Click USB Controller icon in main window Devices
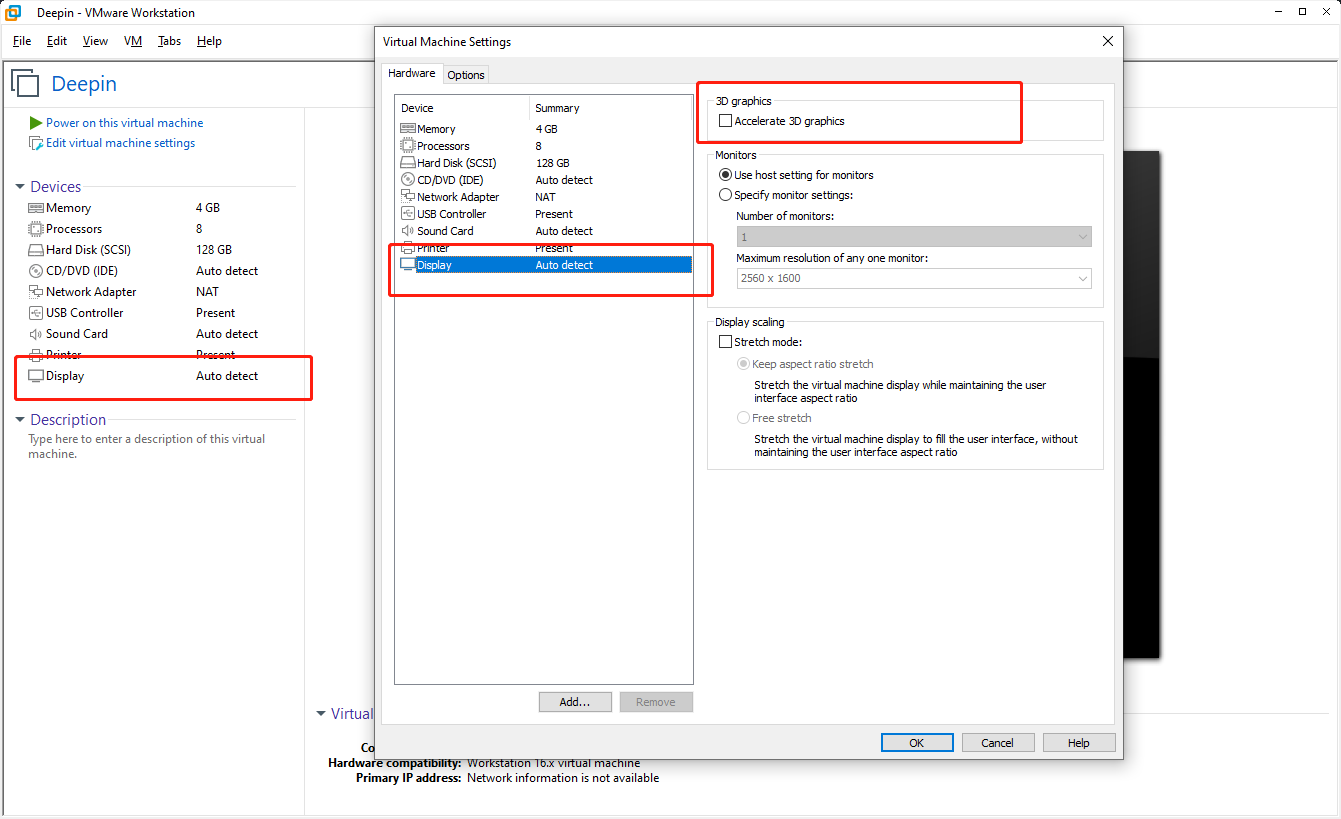 (x=36, y=313)
